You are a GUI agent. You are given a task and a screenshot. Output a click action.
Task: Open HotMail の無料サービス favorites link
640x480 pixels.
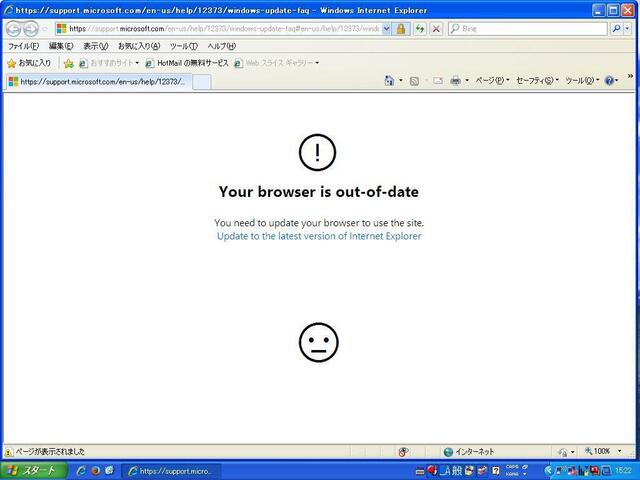[187, 63]
